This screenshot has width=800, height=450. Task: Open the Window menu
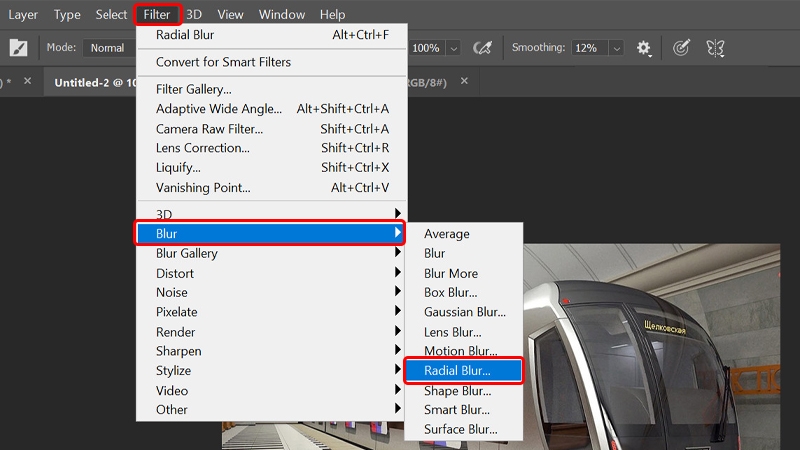[x=282, y=14]
